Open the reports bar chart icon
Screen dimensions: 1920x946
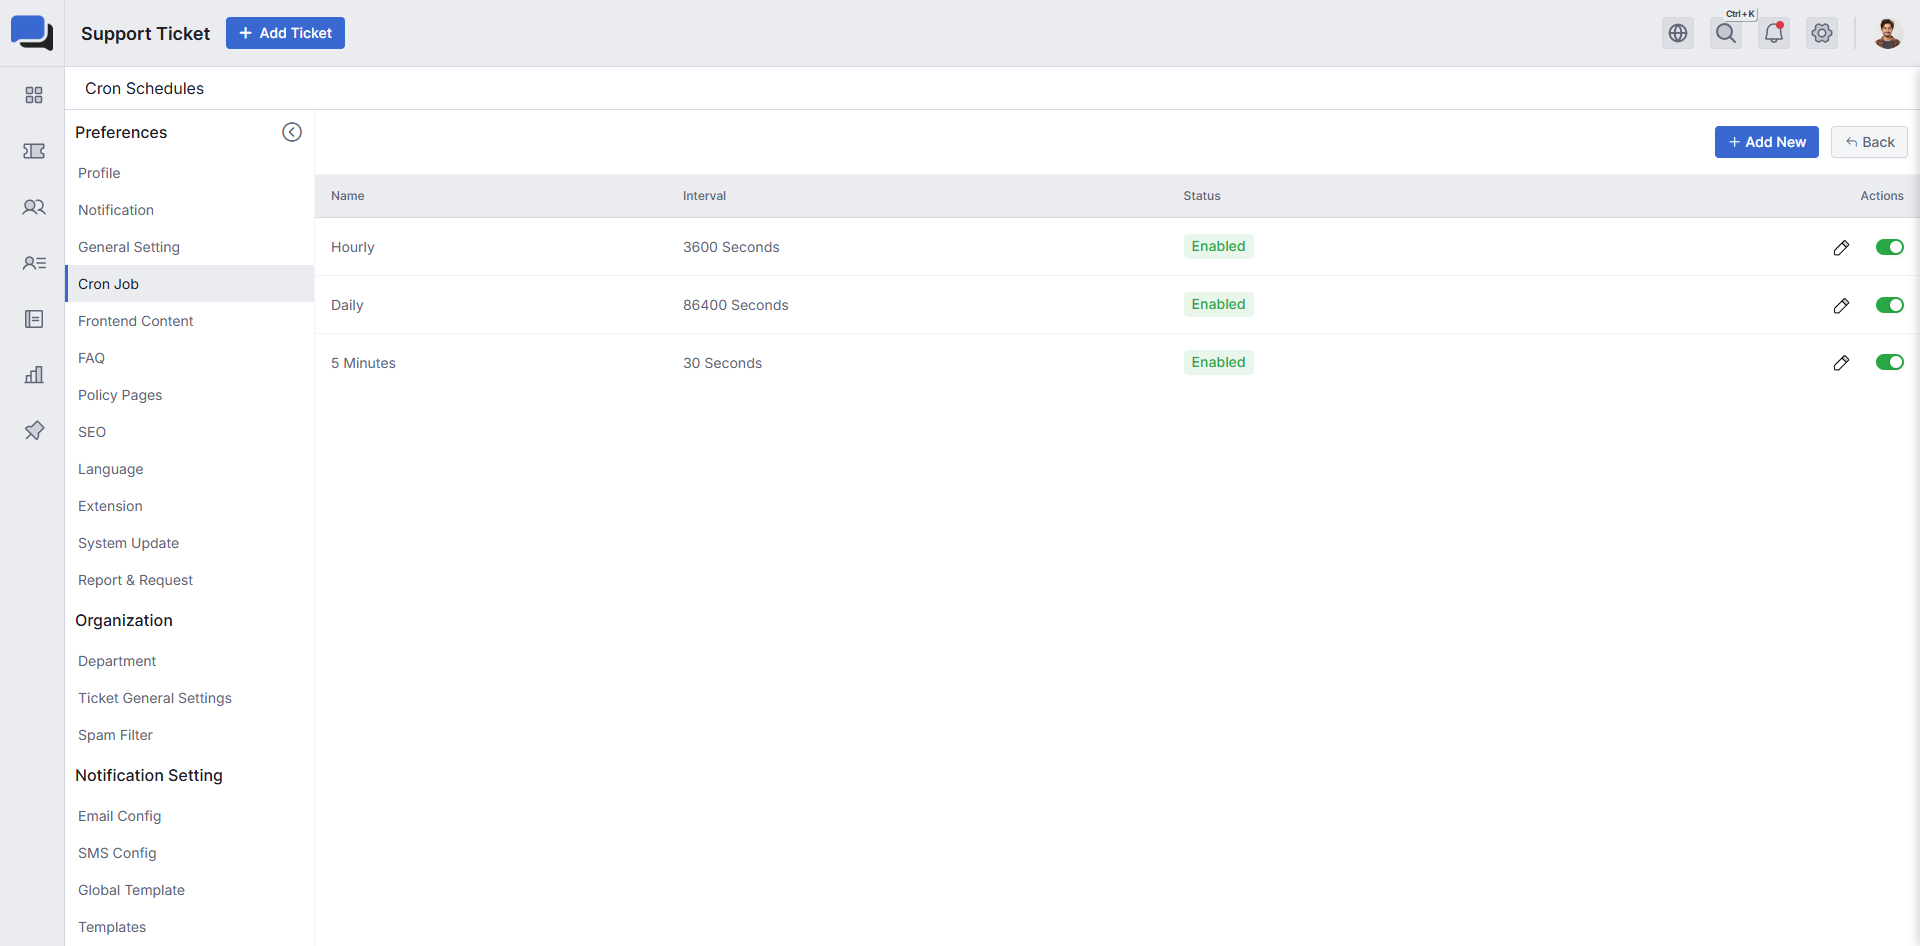pyautogui.click(x=34, y=375)
